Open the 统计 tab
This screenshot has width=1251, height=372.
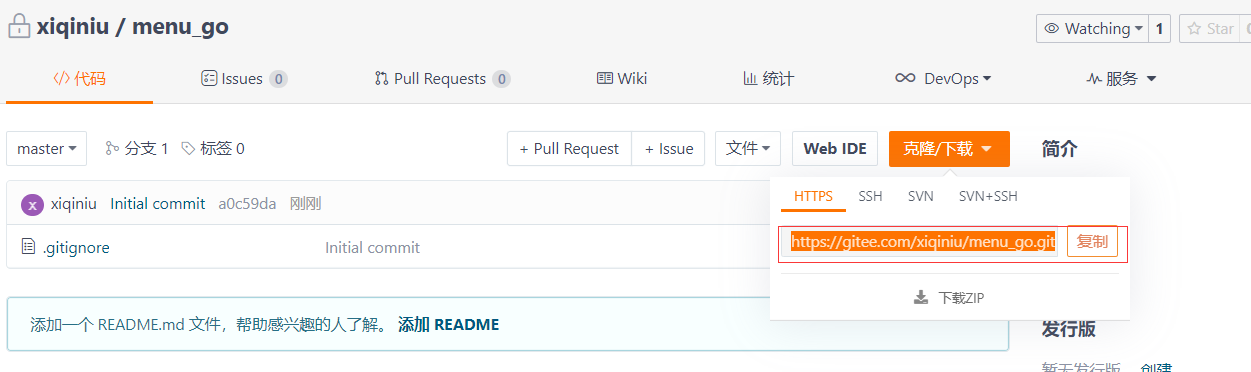point(768,78)
